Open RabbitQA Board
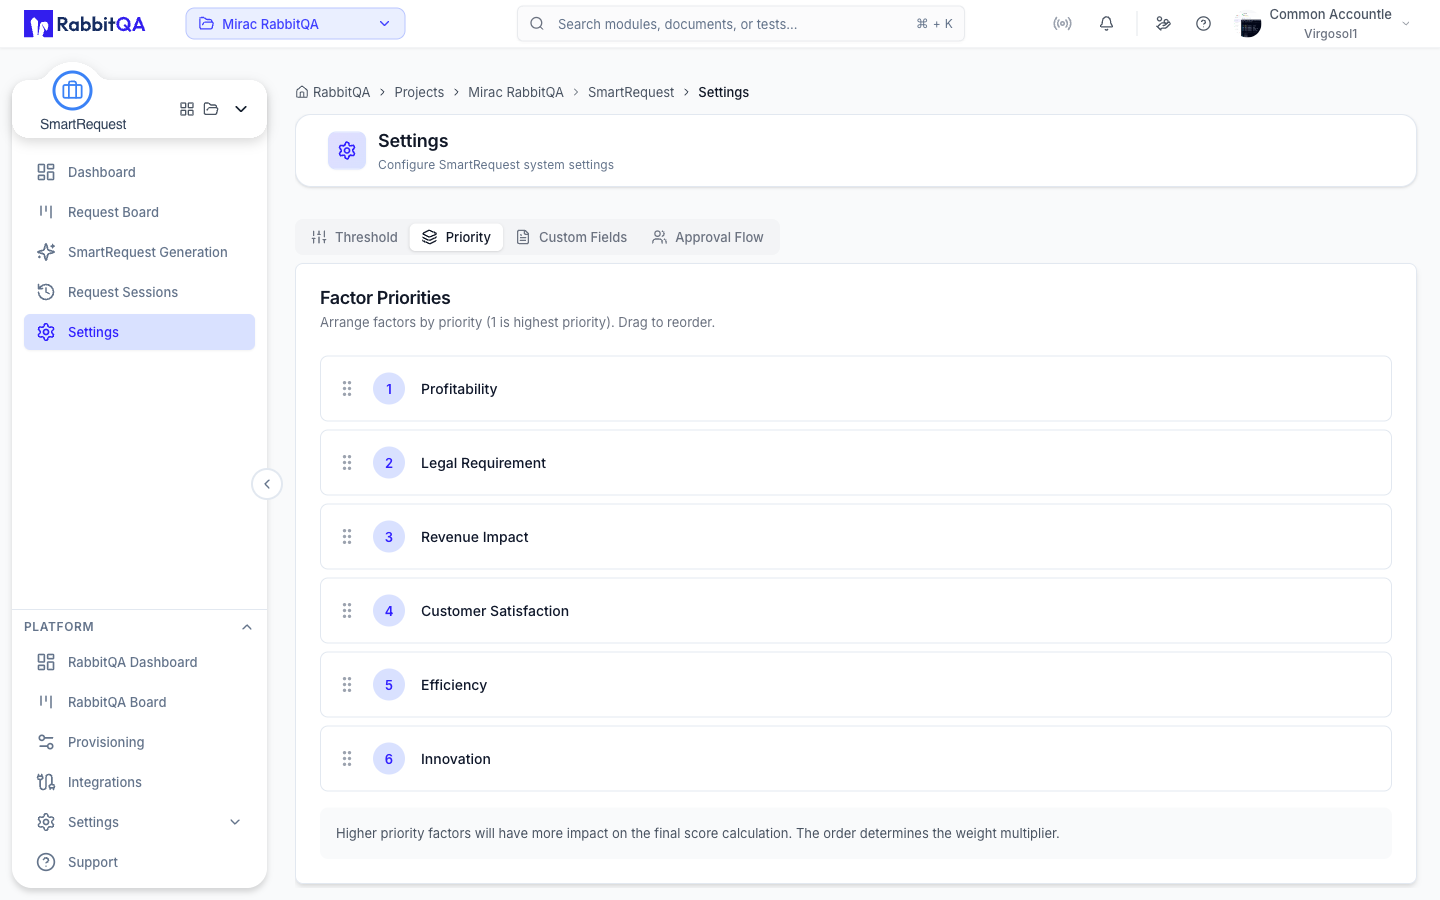1440x900 pixels. [139, 702]
